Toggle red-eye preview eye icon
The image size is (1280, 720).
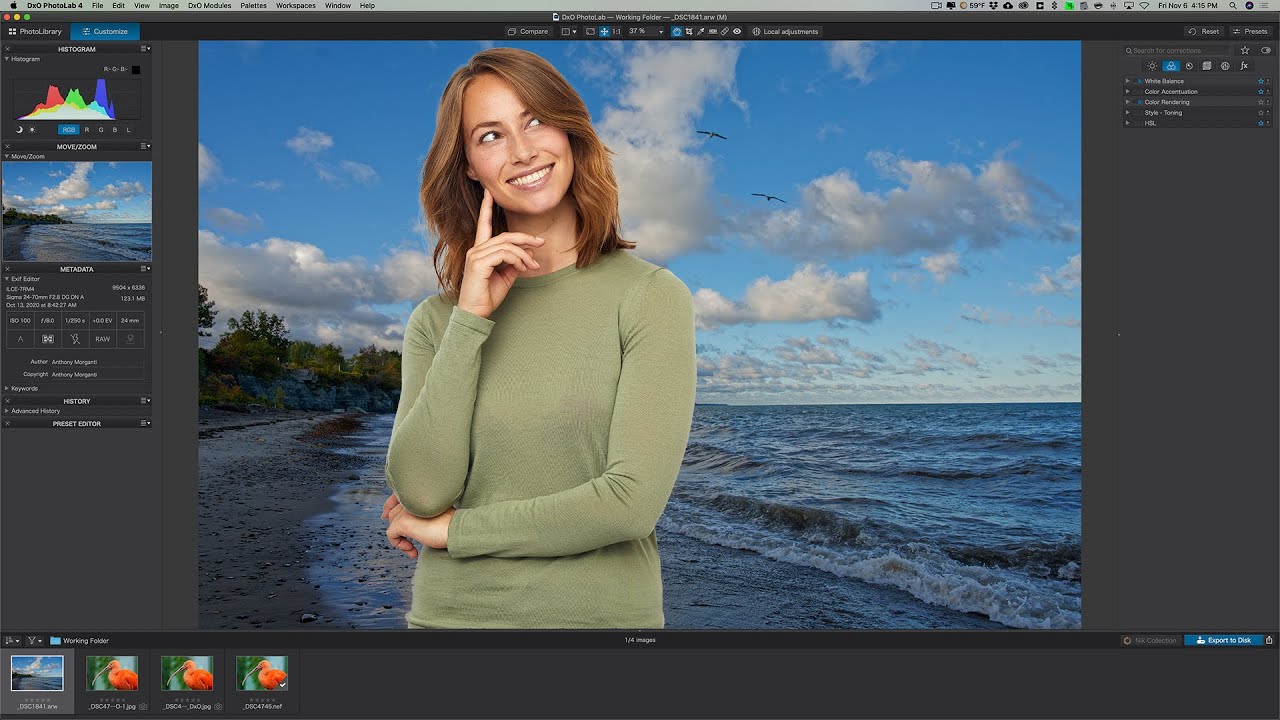[x=737, y=31]
